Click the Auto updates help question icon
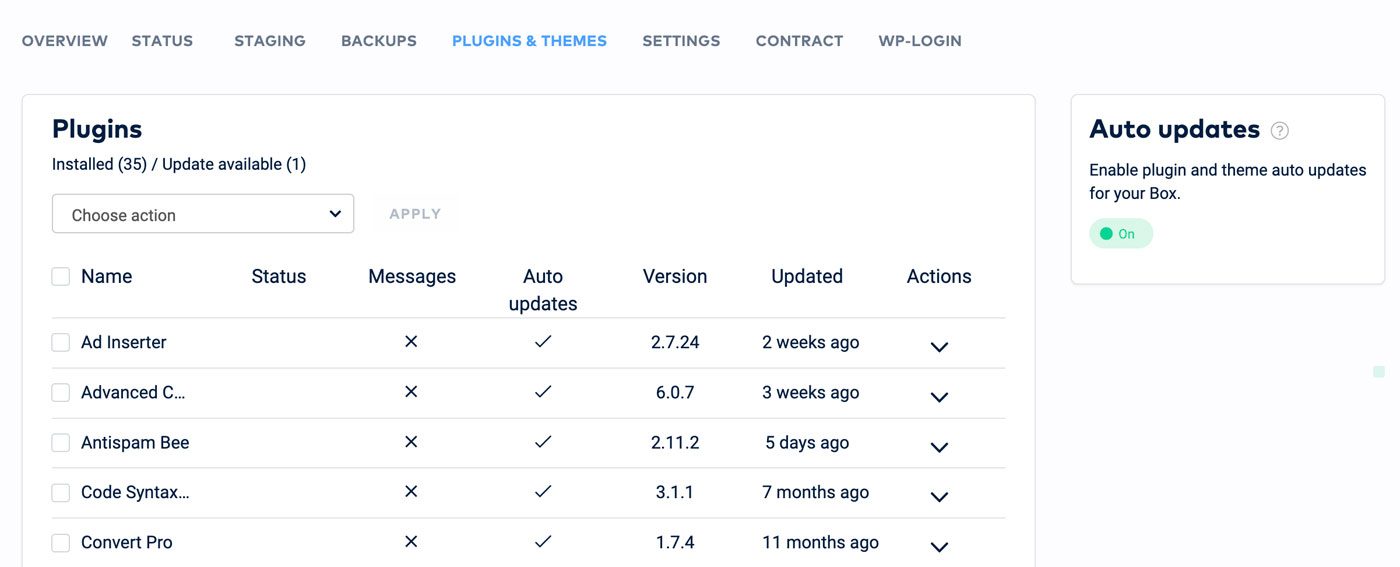Screen dimensions: 1400x567 tap(1279, 131)
